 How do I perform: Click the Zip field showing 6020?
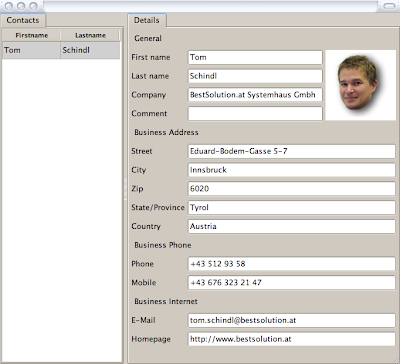coord(292,189)
